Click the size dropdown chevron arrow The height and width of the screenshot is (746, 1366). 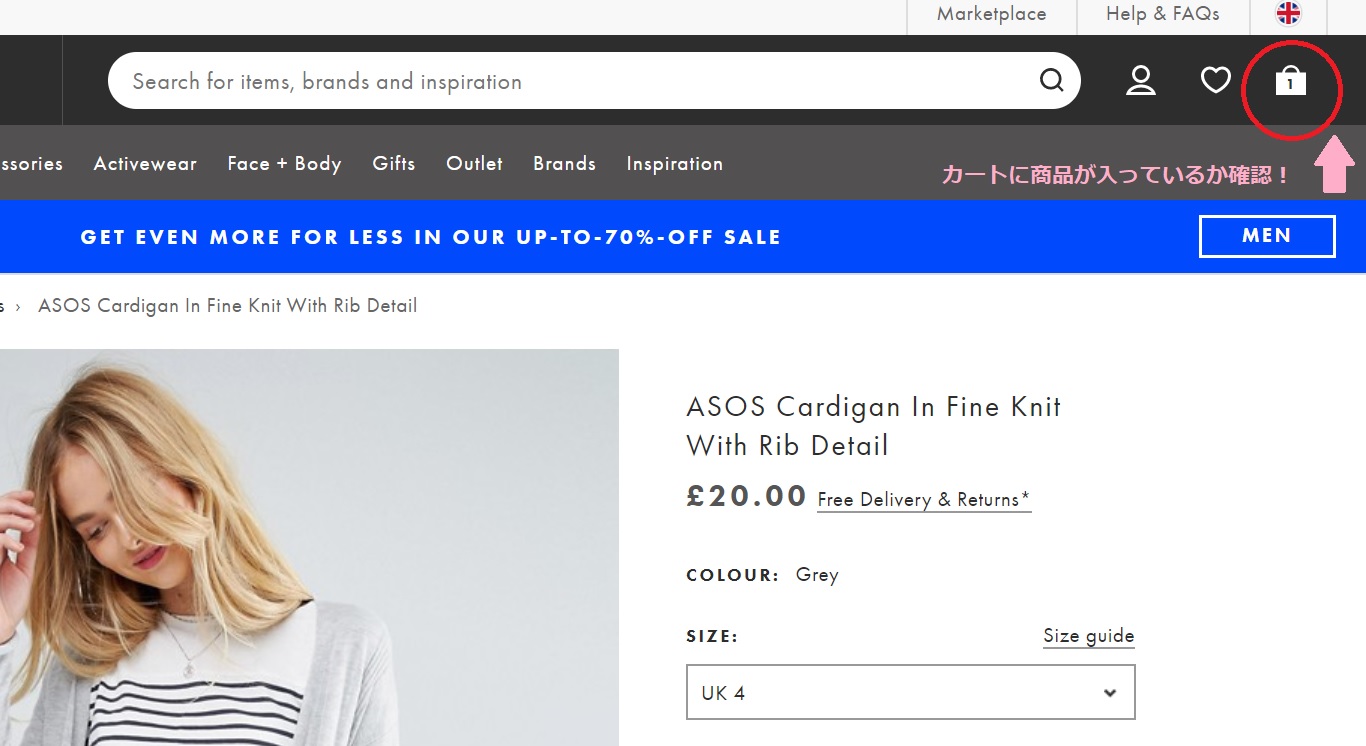[x=1109, y=693]
